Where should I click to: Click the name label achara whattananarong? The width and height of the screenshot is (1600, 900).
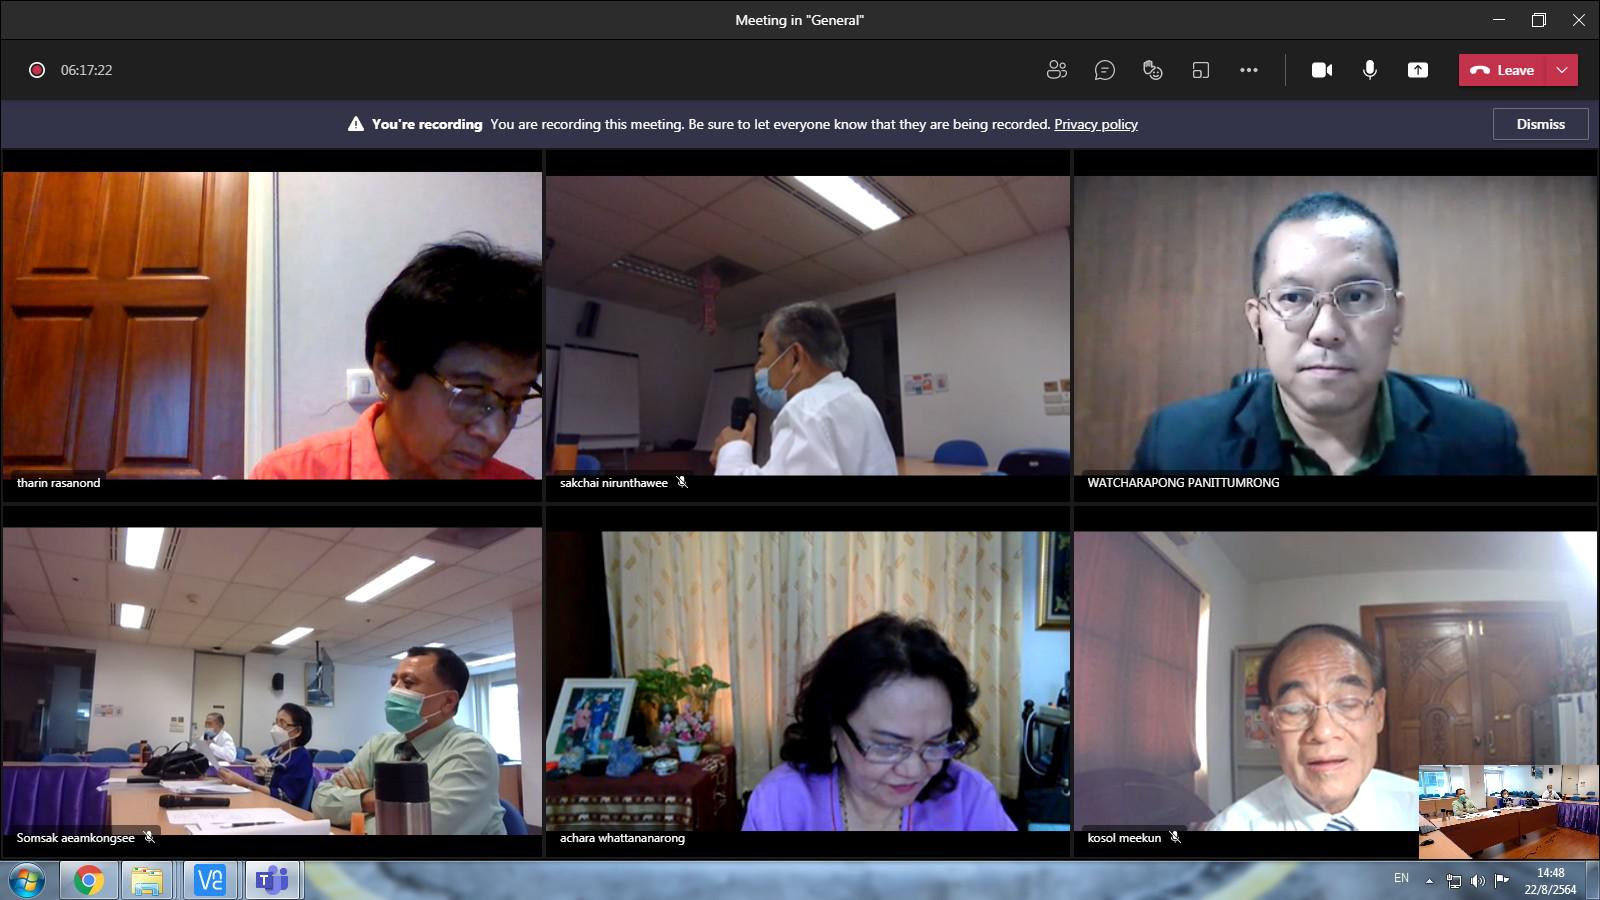coord(622,838)
